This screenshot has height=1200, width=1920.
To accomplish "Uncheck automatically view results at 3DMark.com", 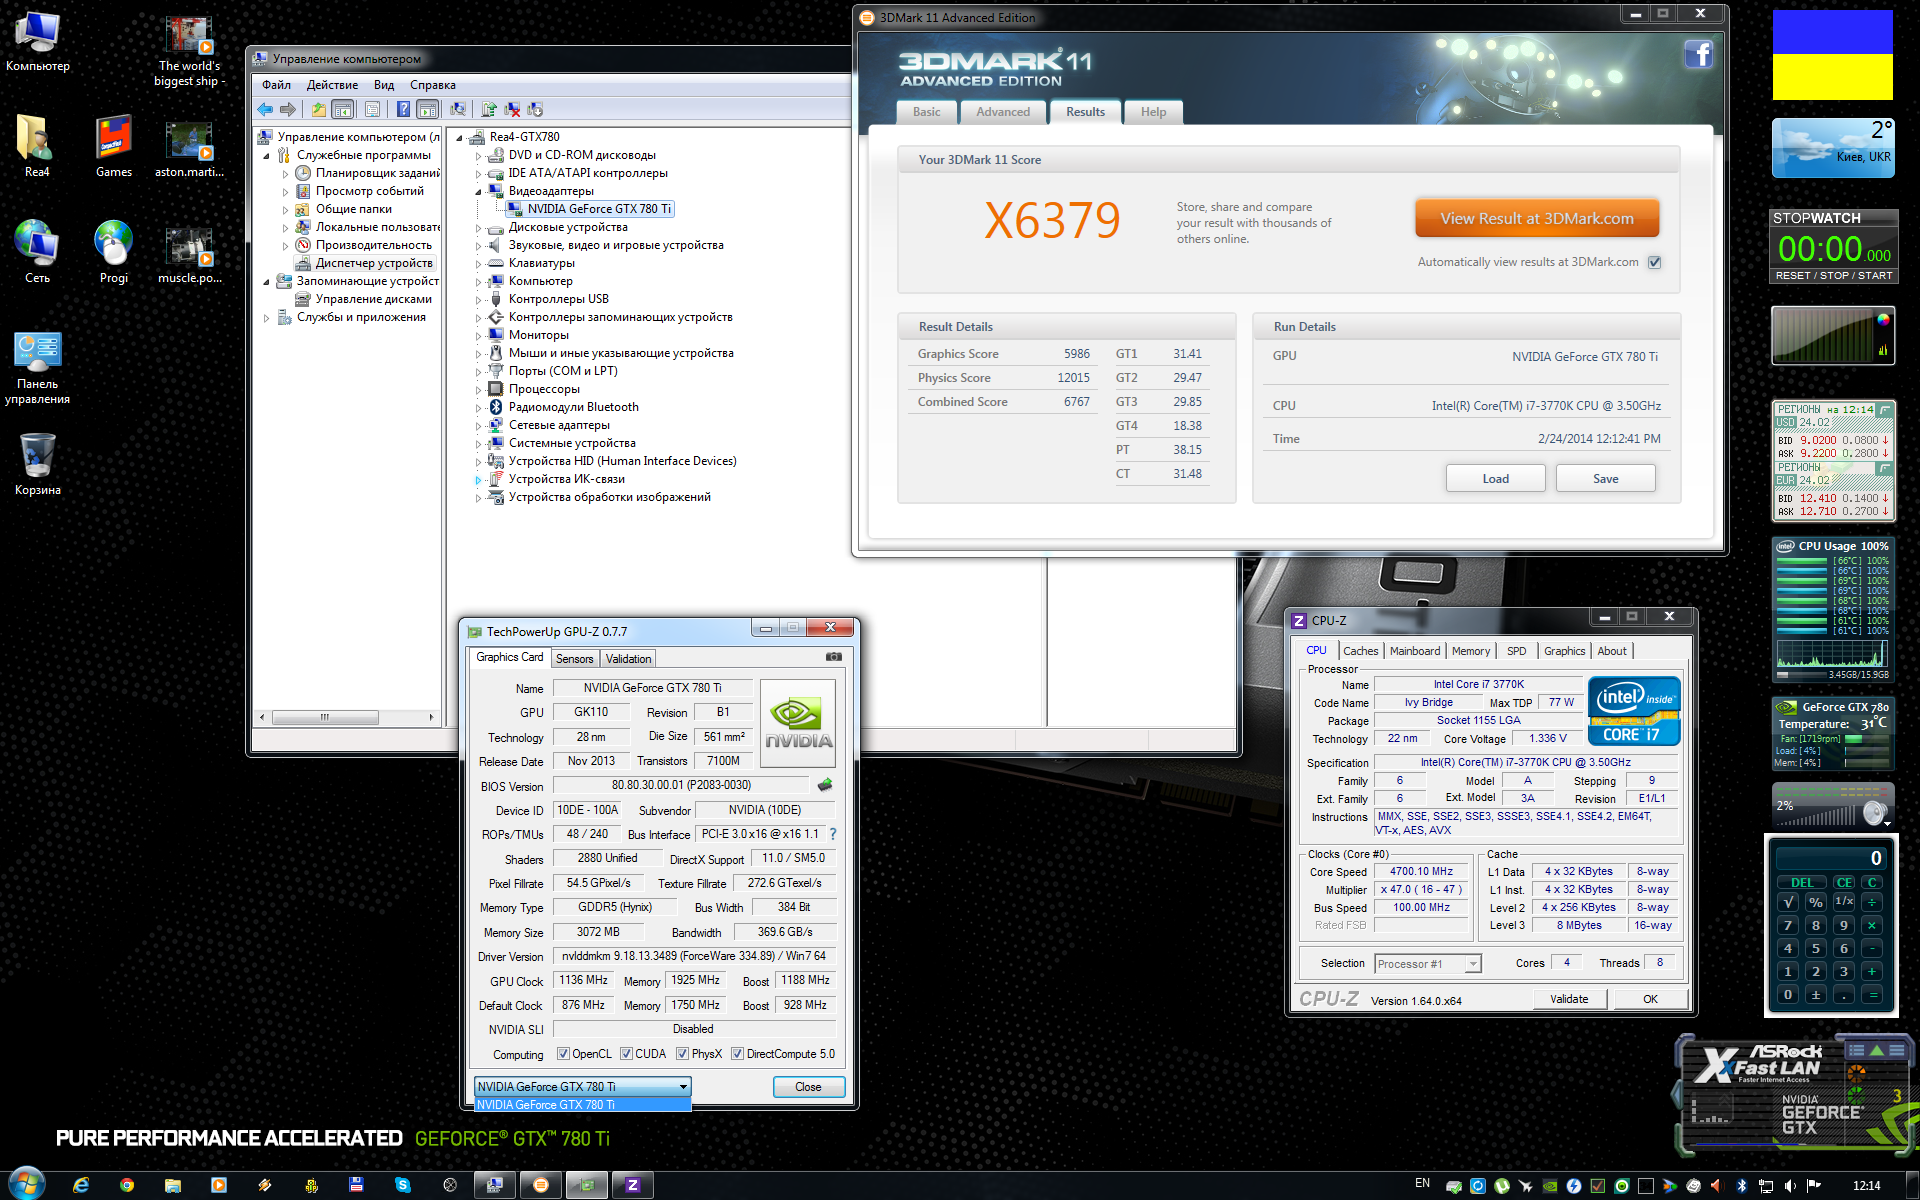I will pos(1654,262).
